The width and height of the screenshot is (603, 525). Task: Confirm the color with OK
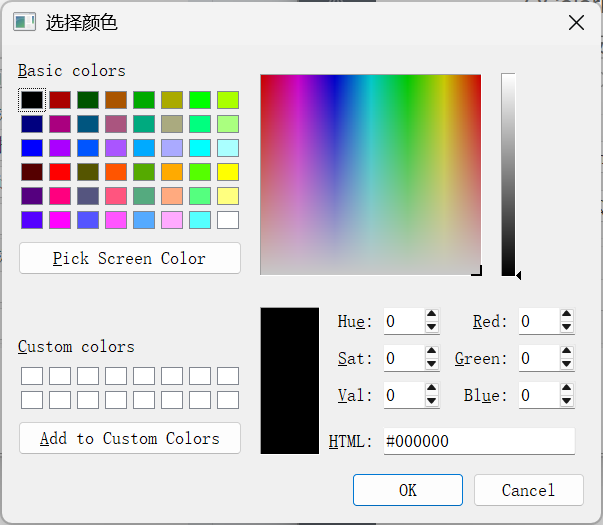click(x=408, y=490)
